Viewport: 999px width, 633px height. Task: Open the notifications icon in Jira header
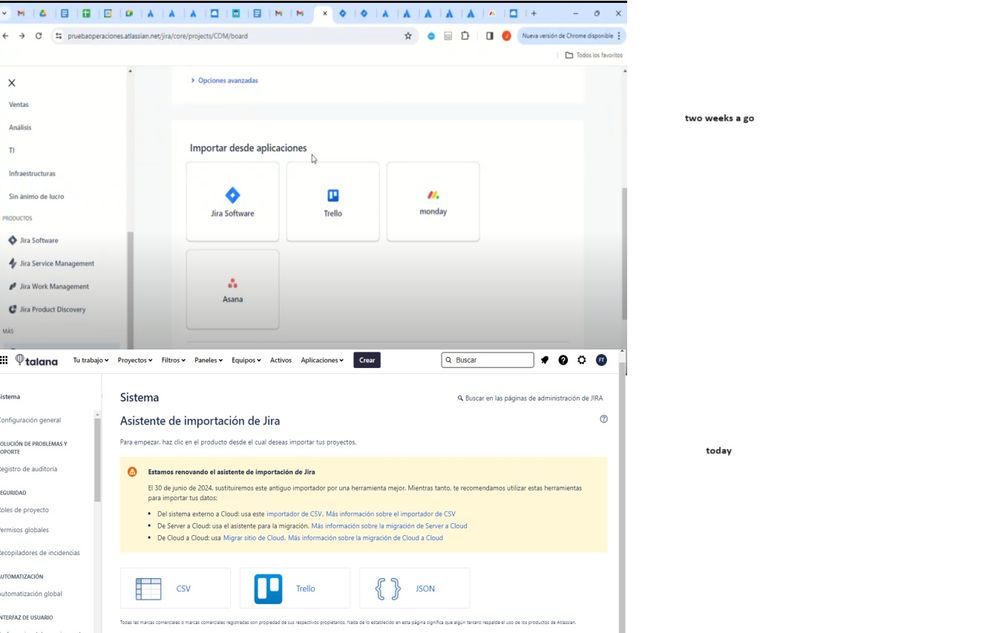click(x=545, y=360)
